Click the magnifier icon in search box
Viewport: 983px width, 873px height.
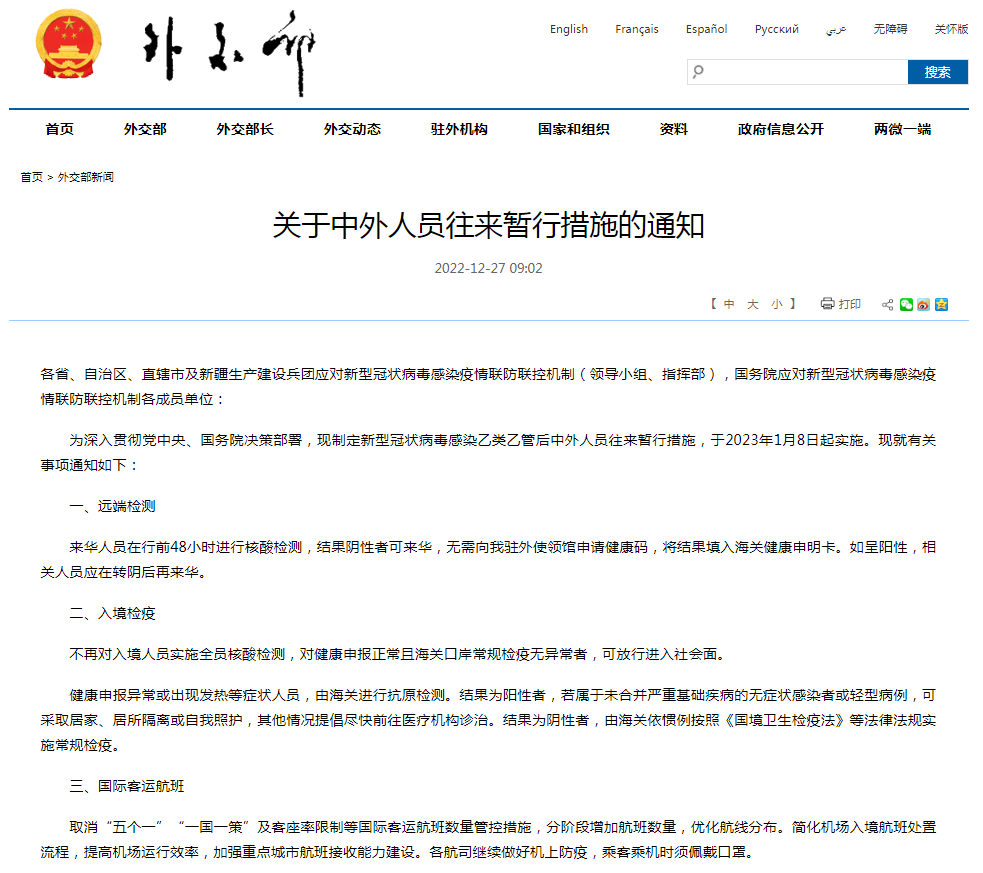point(699,71)
